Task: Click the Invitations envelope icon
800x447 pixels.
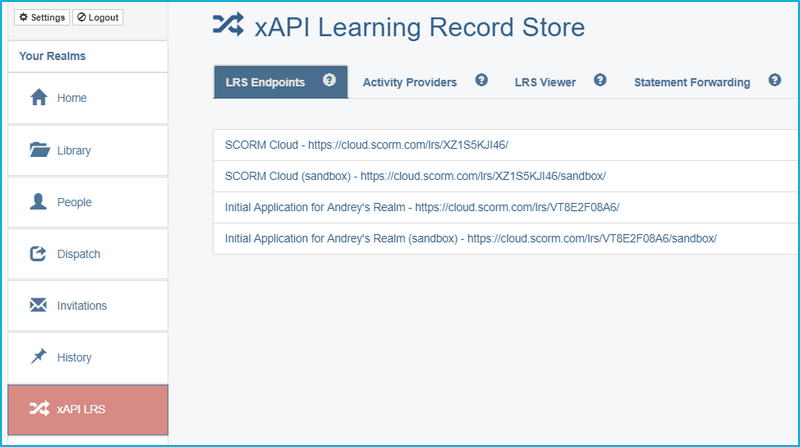Action: [38, 305]
